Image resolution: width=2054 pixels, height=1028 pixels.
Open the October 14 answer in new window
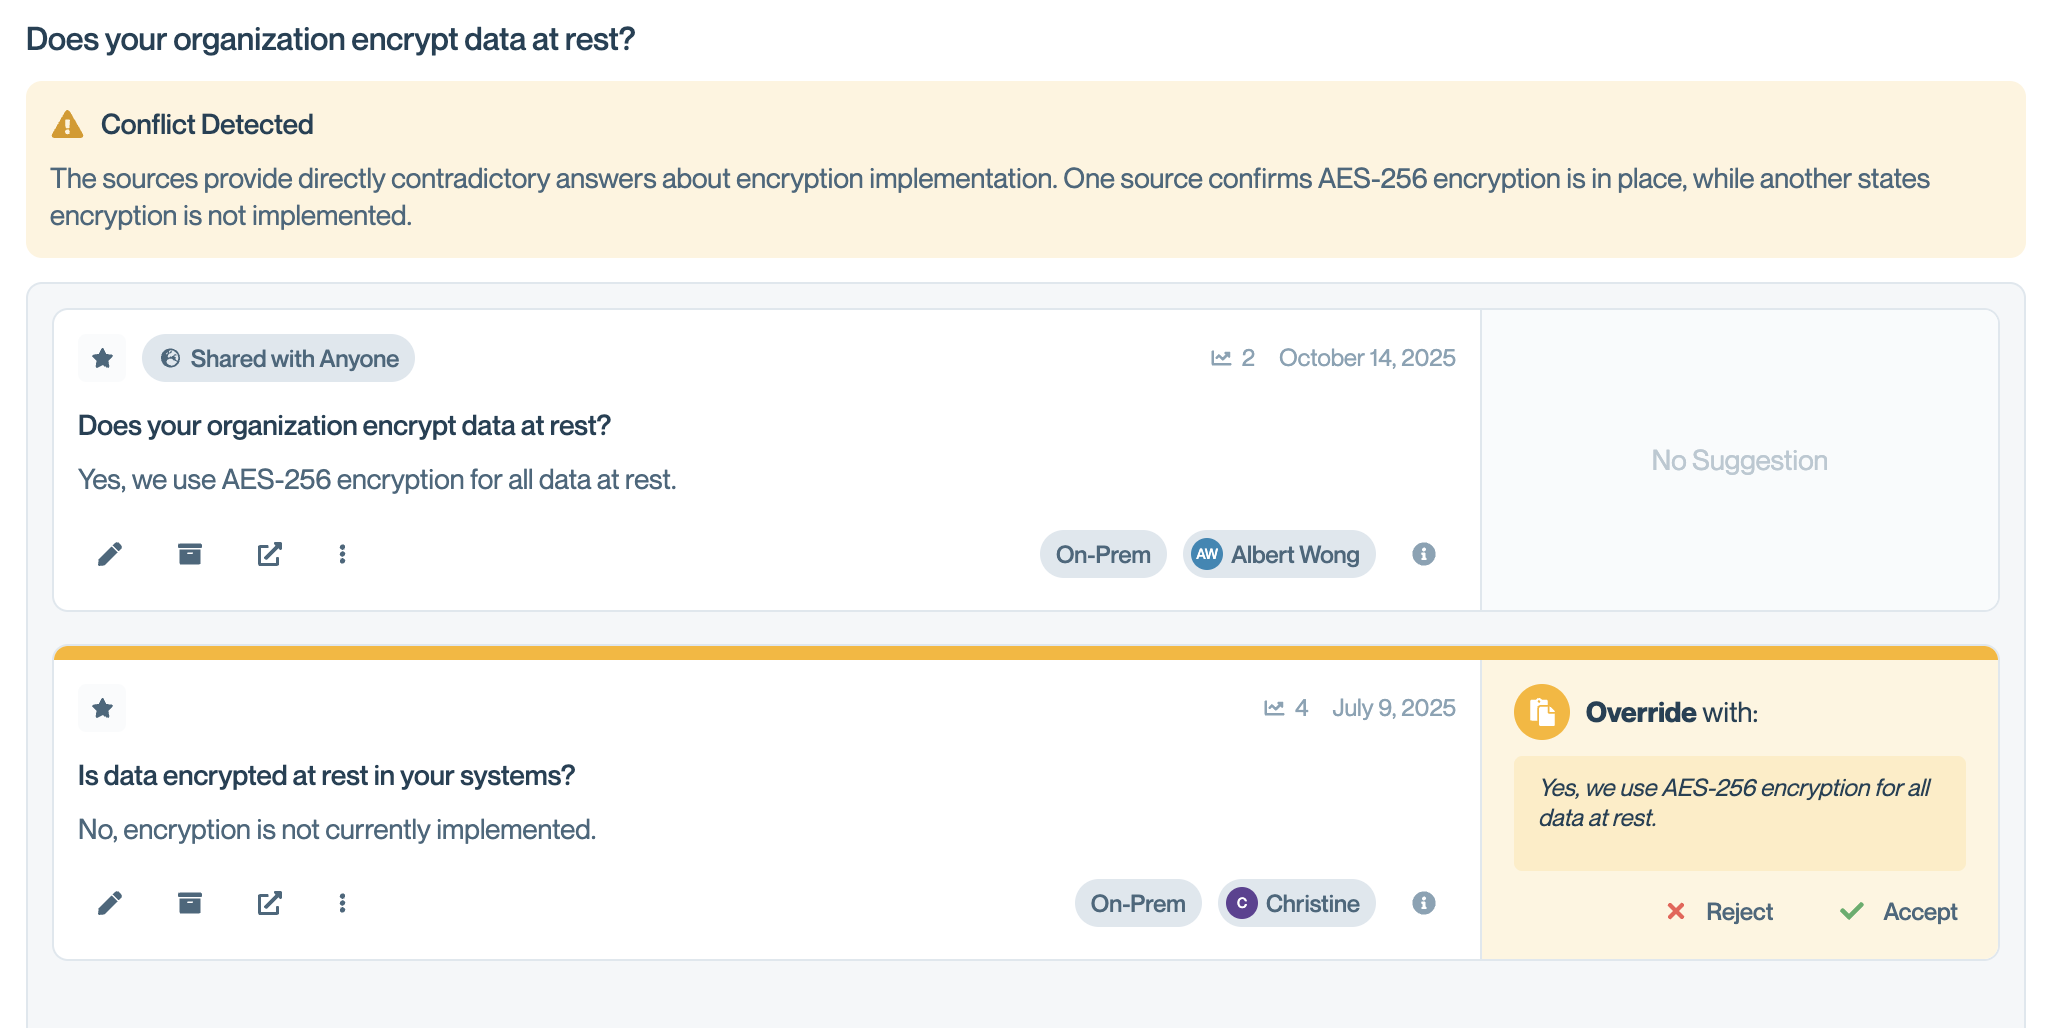tap(270, 554)
